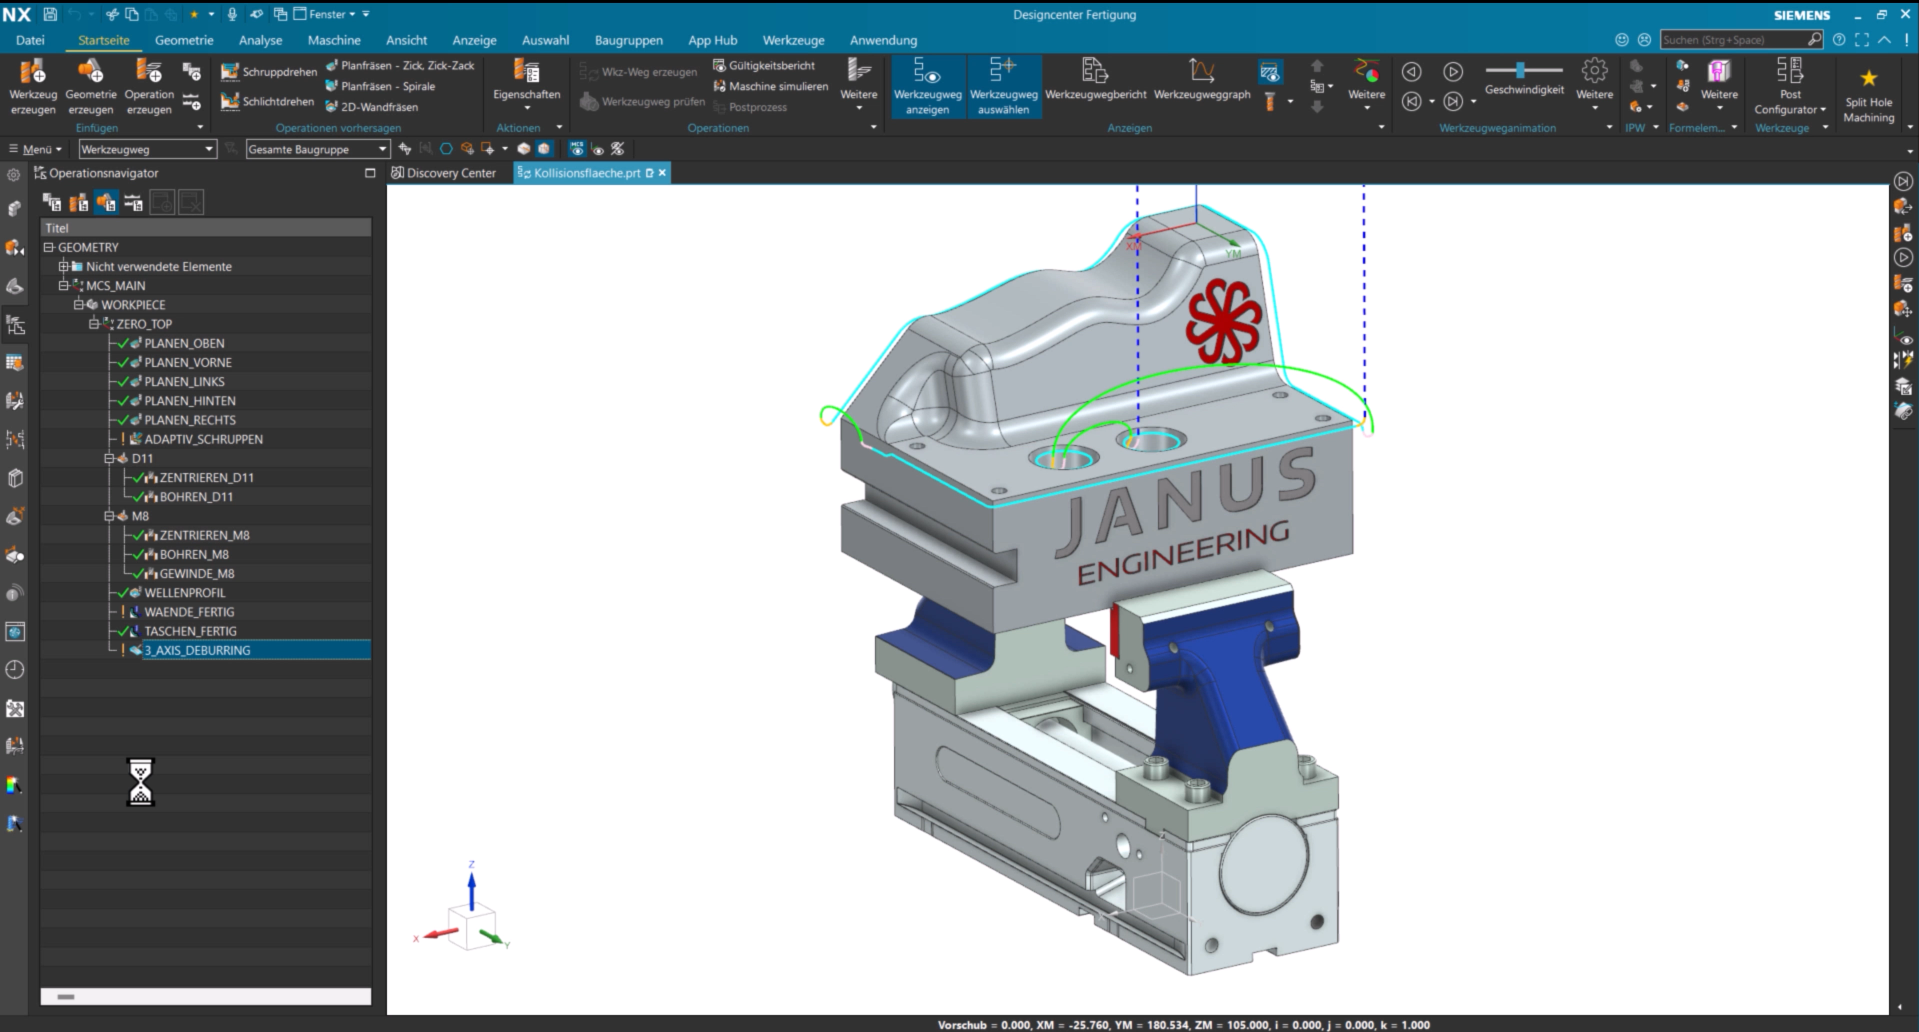Switch to the Geometrie ribbon tab
Screen dimensions: 1919x1032
(184, 40)
